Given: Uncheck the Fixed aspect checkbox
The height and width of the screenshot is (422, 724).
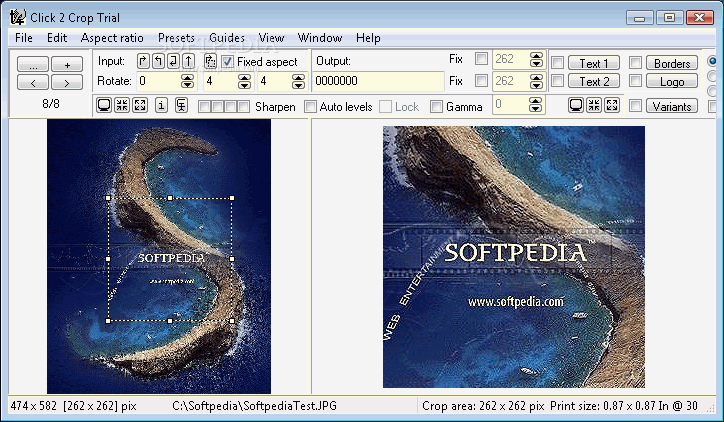Looking at the screenshot, I should pos(227,61).
